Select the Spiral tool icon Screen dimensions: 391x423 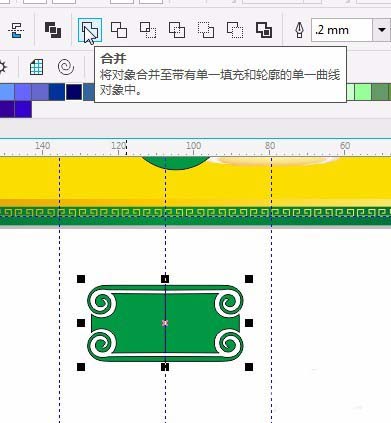pyautogui.click(x=66, y=67)
